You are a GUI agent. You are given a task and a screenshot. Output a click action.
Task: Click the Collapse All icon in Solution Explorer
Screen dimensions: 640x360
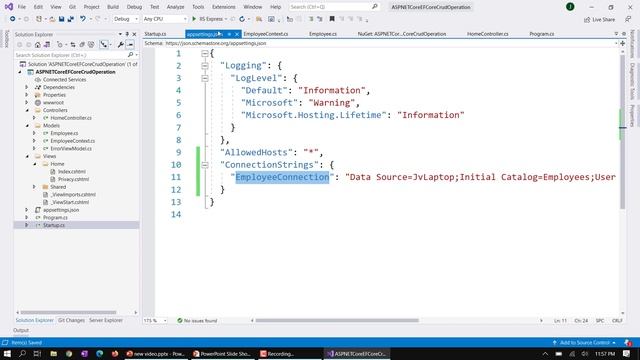82,44
